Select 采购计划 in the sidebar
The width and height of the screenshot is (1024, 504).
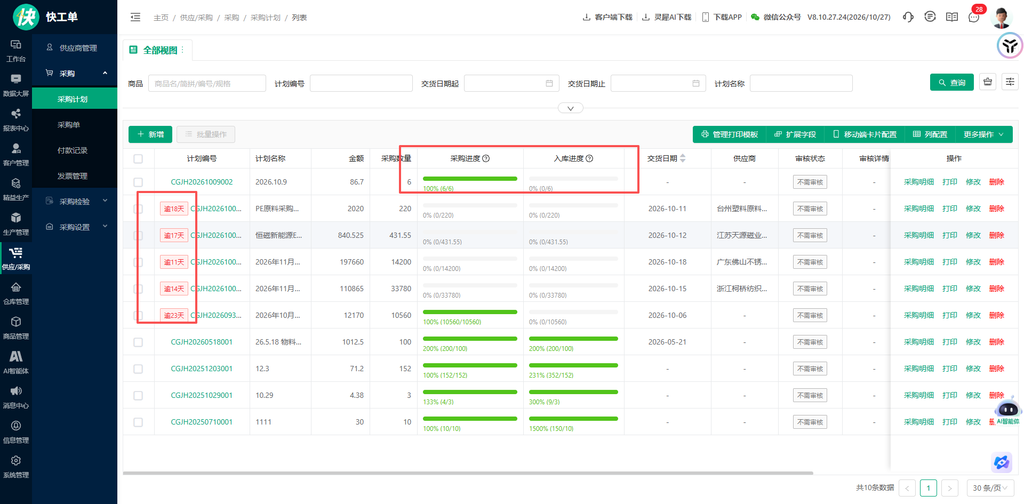[74, 99]
